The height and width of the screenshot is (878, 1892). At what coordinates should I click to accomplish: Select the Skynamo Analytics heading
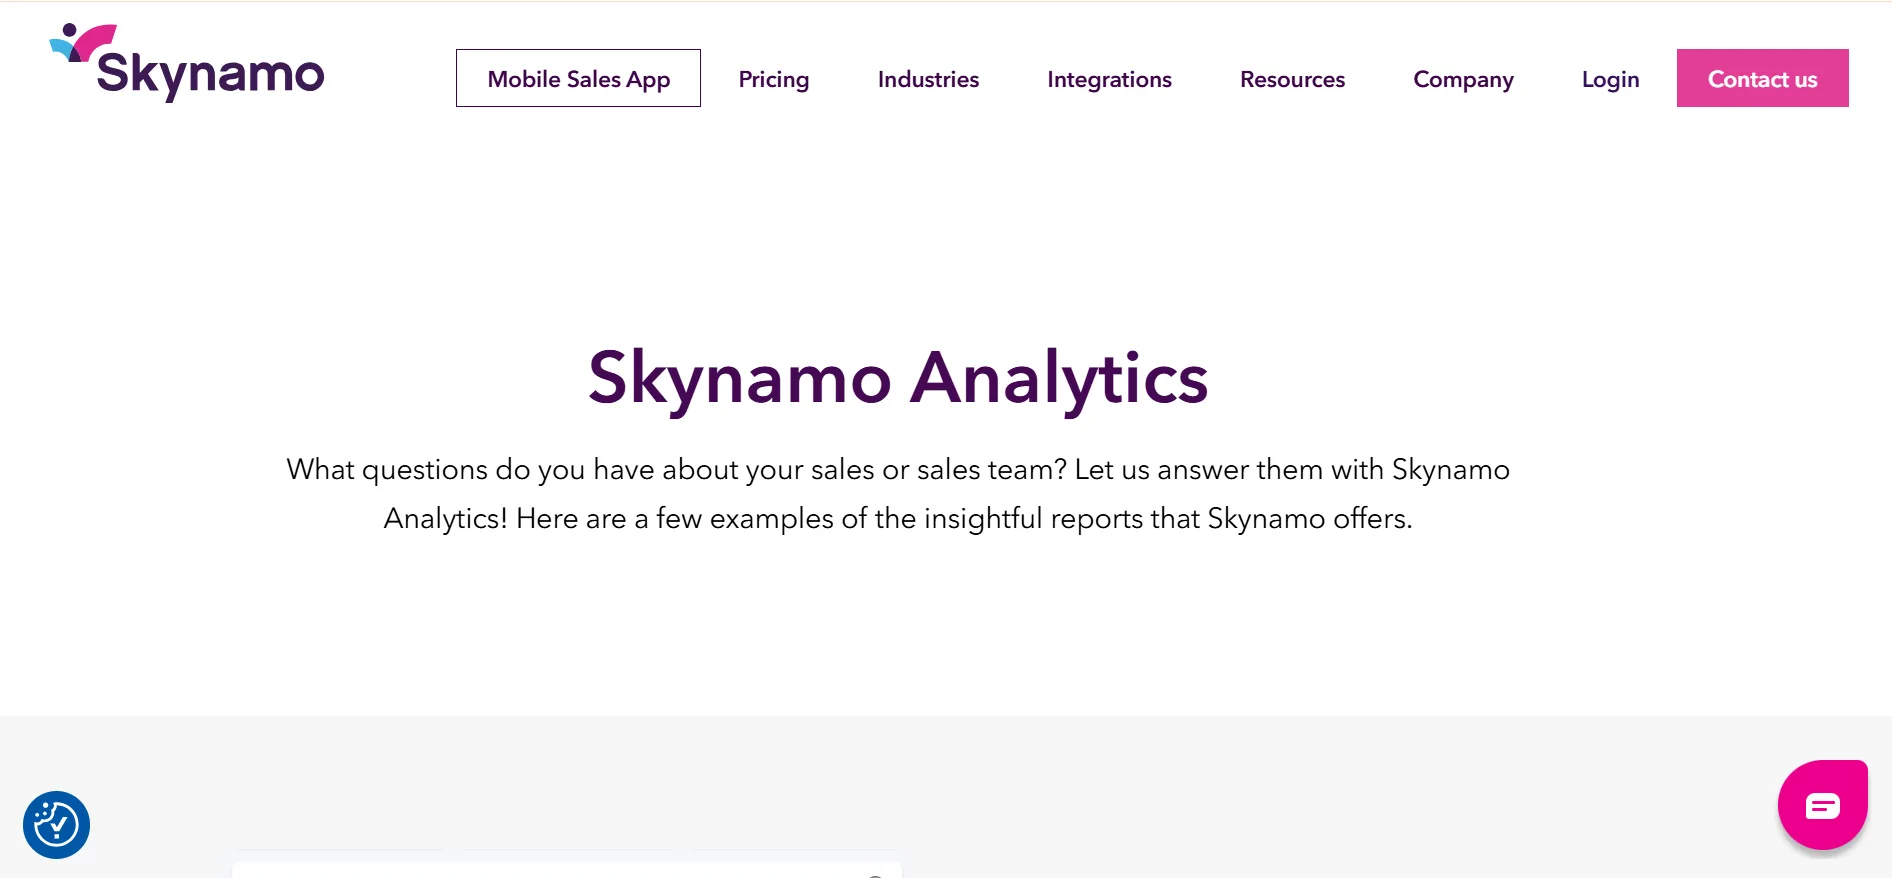click(x=898, y=379)
